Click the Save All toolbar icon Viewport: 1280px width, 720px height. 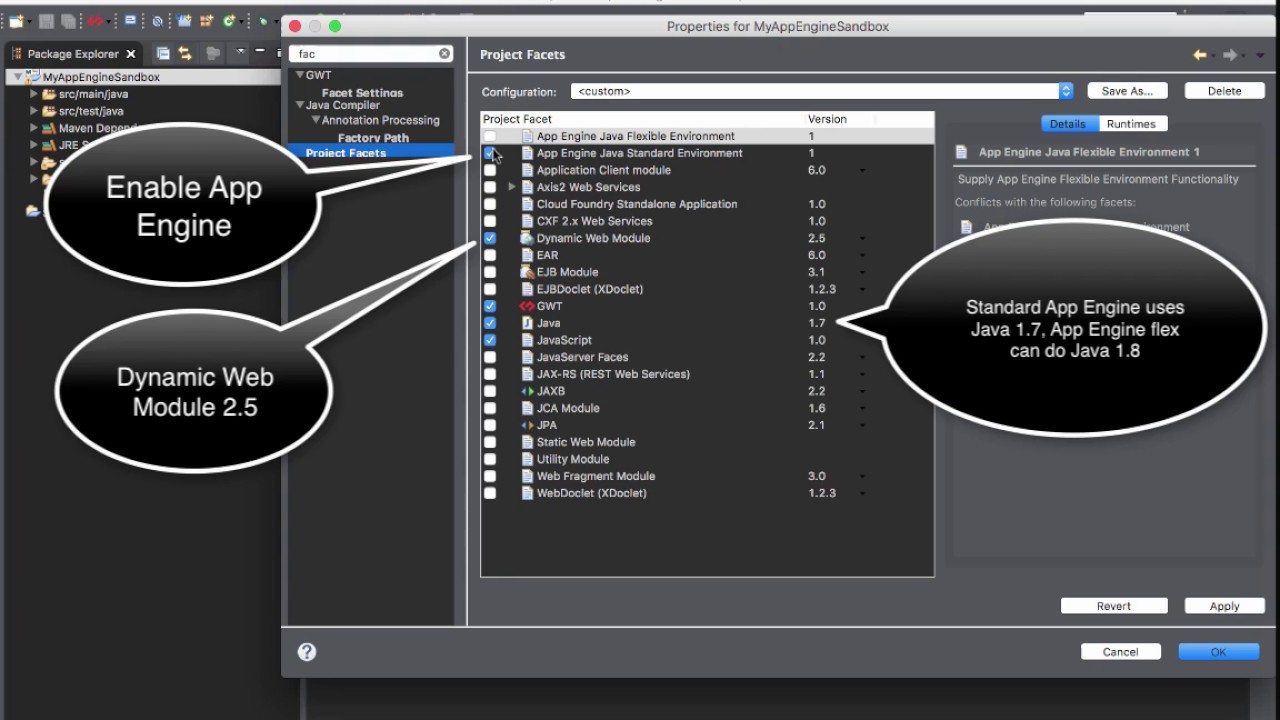pyautogui.click(x=68, y=21)
